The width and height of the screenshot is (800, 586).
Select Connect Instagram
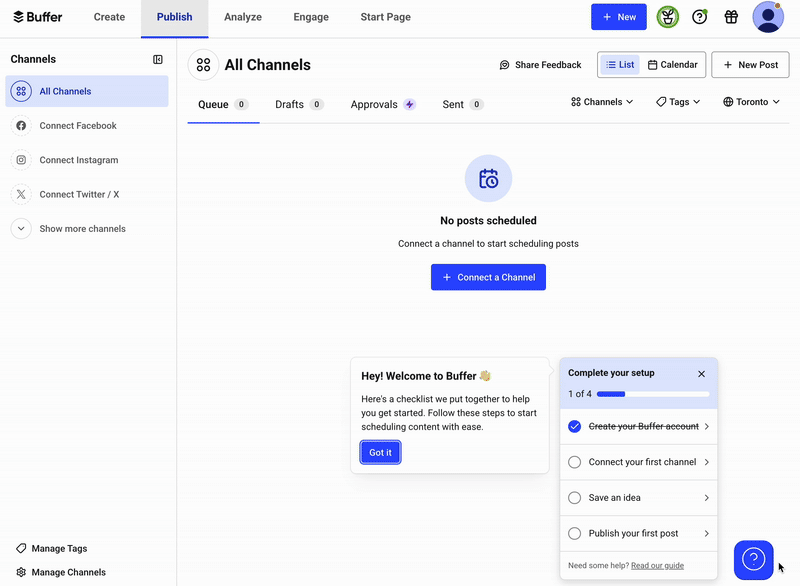[x=87, y=160]
